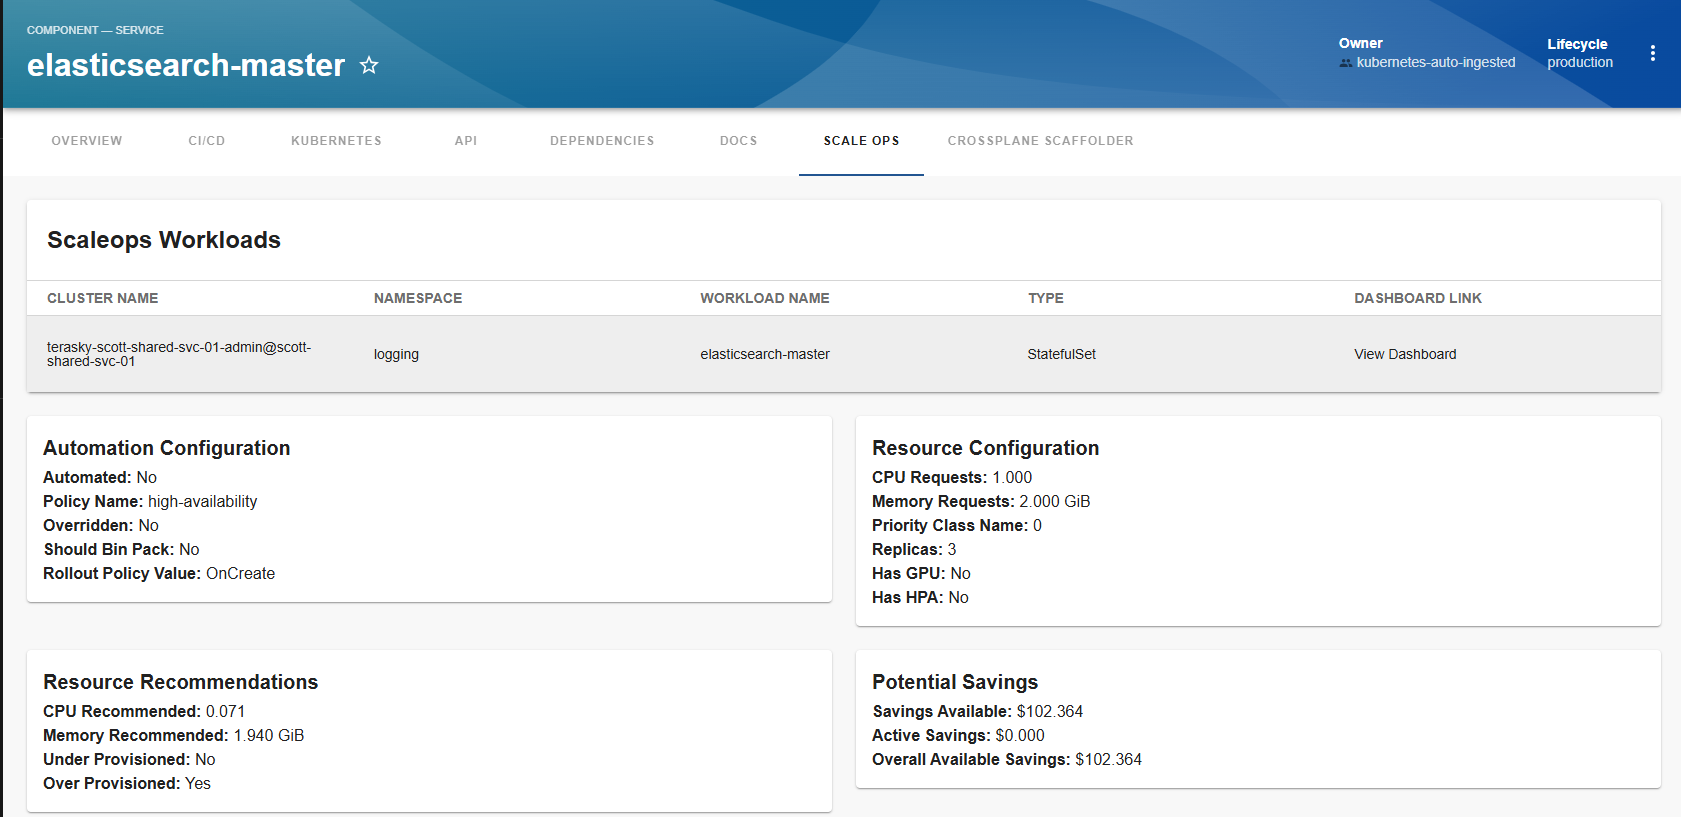Viewport: 1681px width, 817px height.
Task: Open the Crossplane Scaffolder tab
Action: 1040,141
